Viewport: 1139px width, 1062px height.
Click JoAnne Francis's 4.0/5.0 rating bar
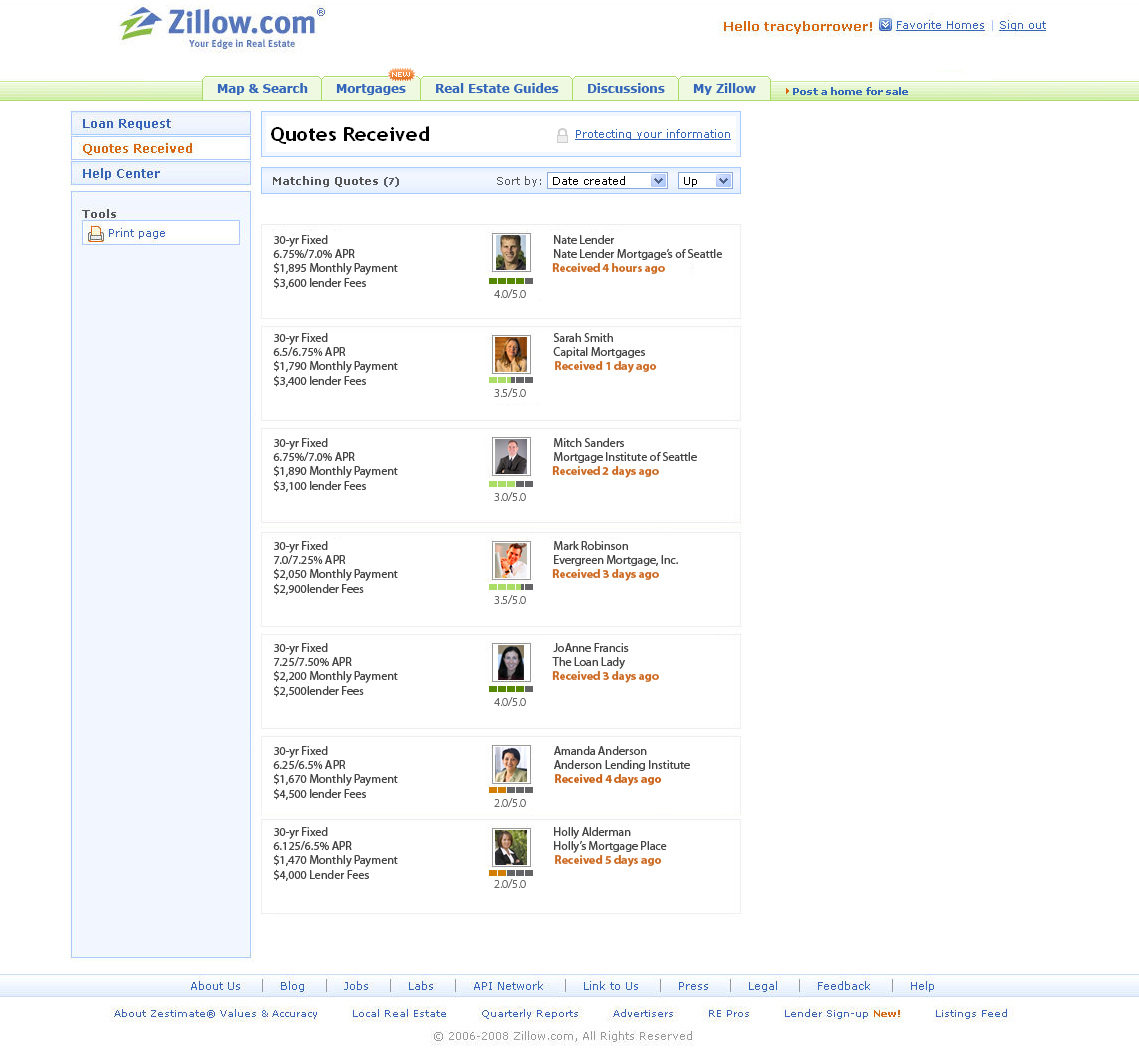coord(511,689)
